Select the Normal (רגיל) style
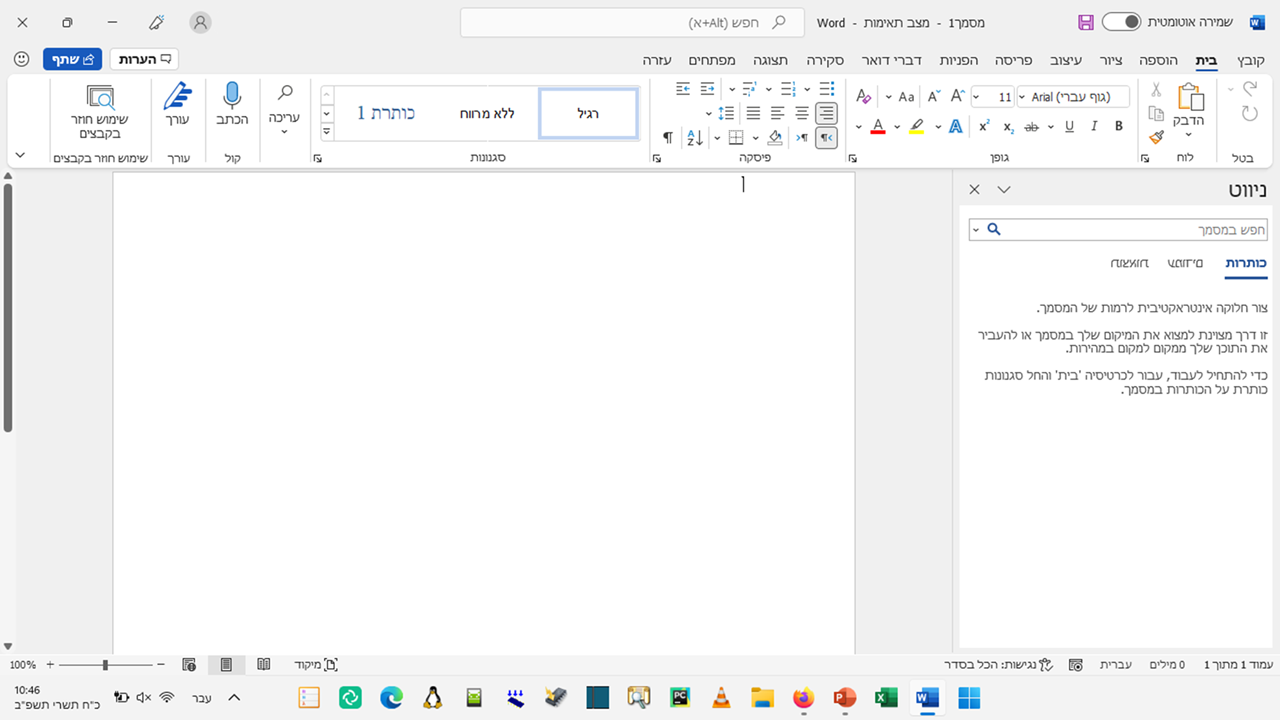Viewport: 1280px width, 720px height. [588, 113]
